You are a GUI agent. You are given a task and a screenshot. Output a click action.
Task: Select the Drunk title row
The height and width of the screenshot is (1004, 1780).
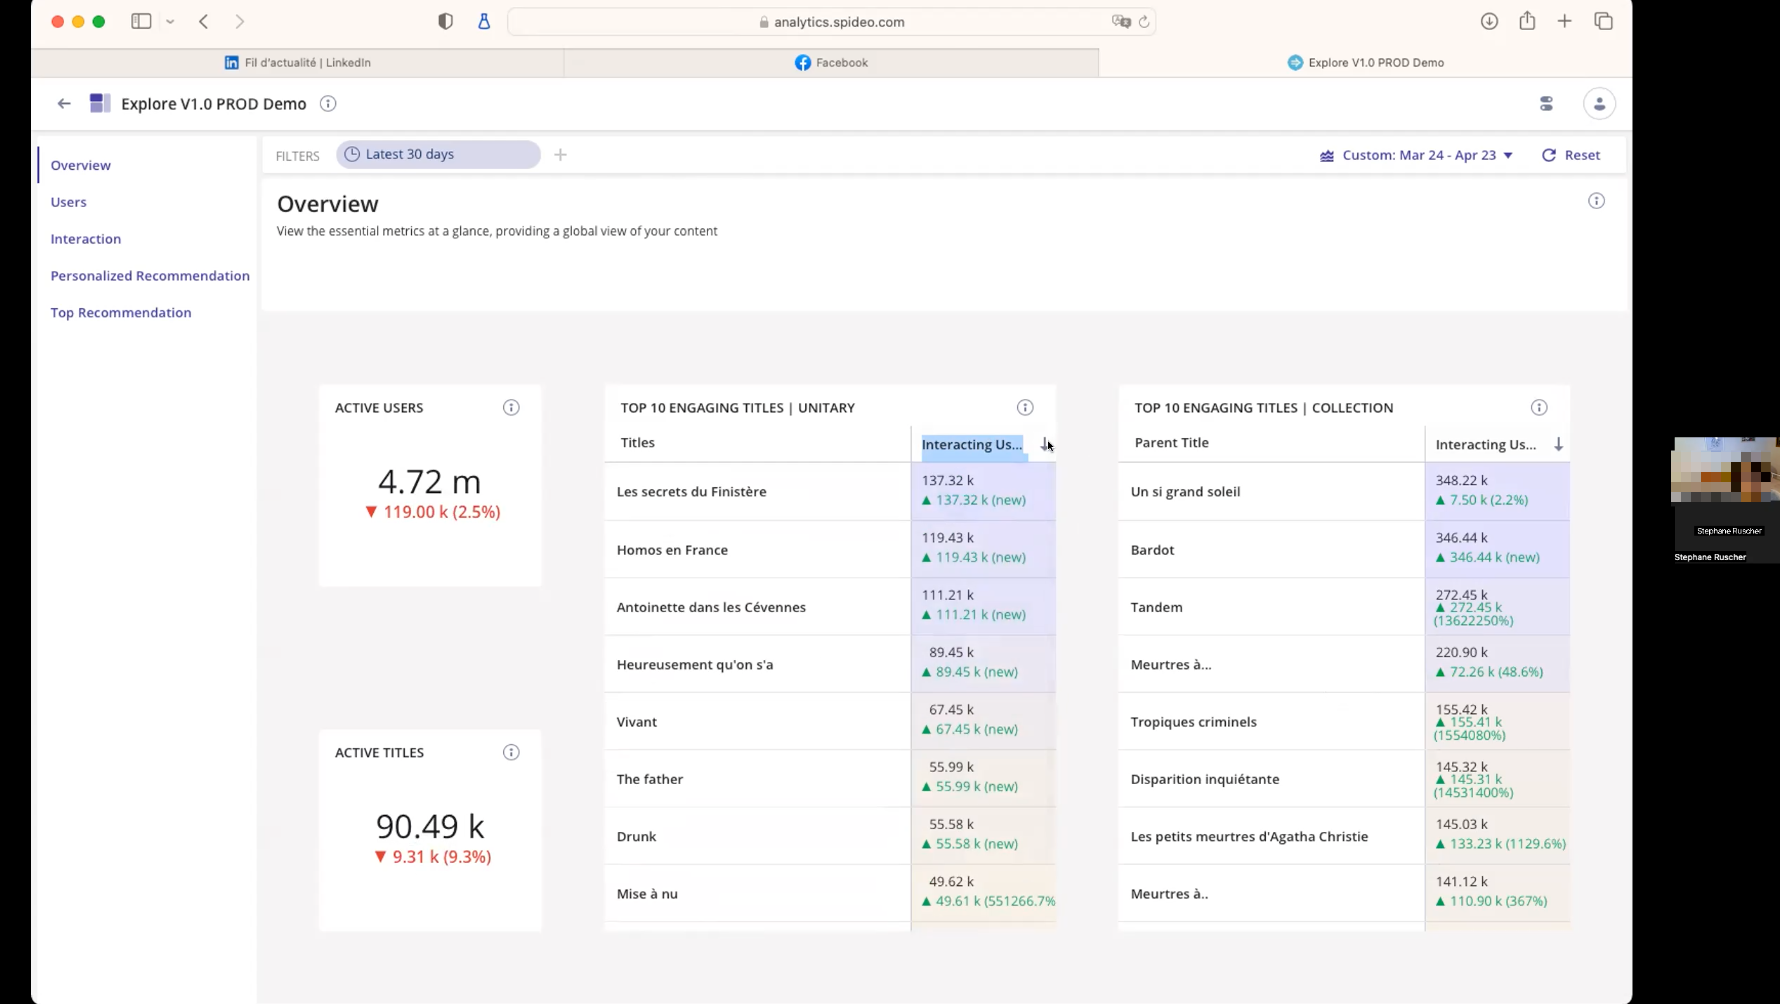[830, 836]
